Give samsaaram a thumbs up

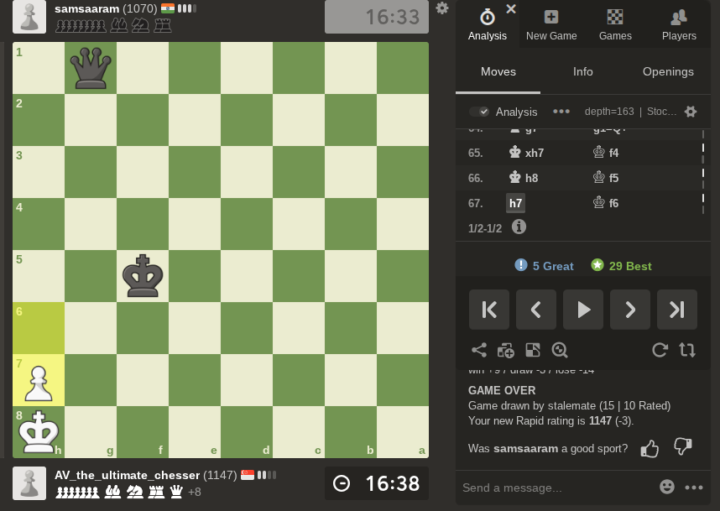click(x=649, y=449)
